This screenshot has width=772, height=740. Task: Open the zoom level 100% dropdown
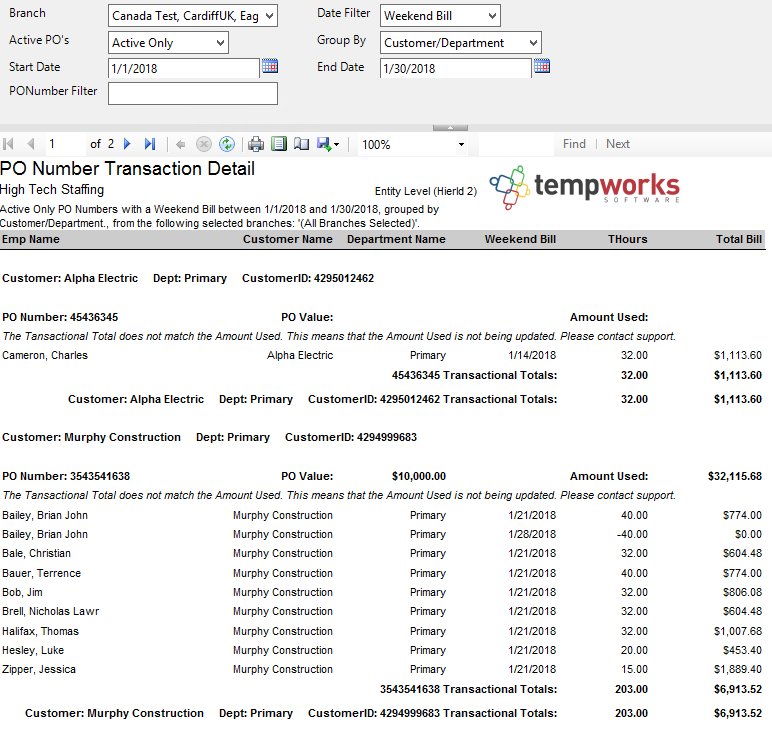pos(461,144)
